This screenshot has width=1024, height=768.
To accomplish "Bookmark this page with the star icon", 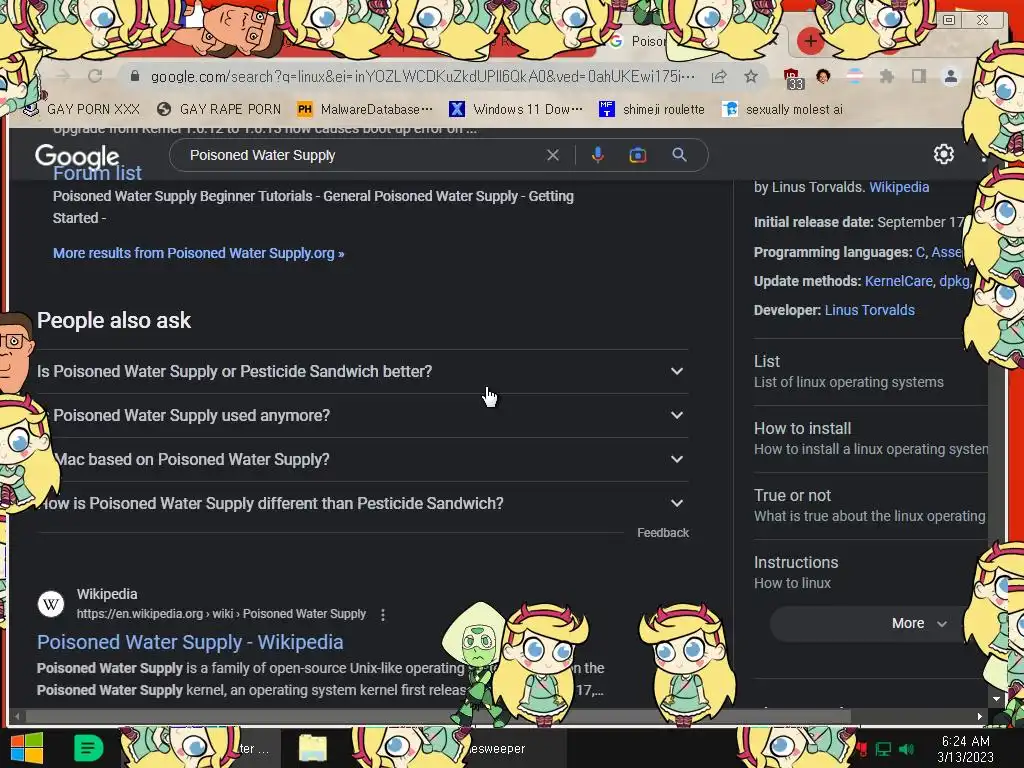I will click(751, 76).
